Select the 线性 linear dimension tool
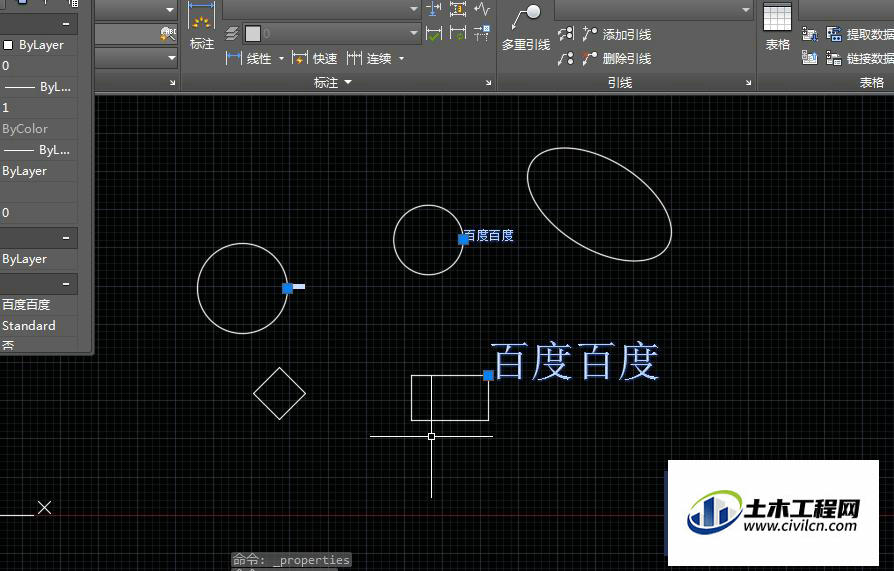Screen dimensions: 894x571 point(249,58)
